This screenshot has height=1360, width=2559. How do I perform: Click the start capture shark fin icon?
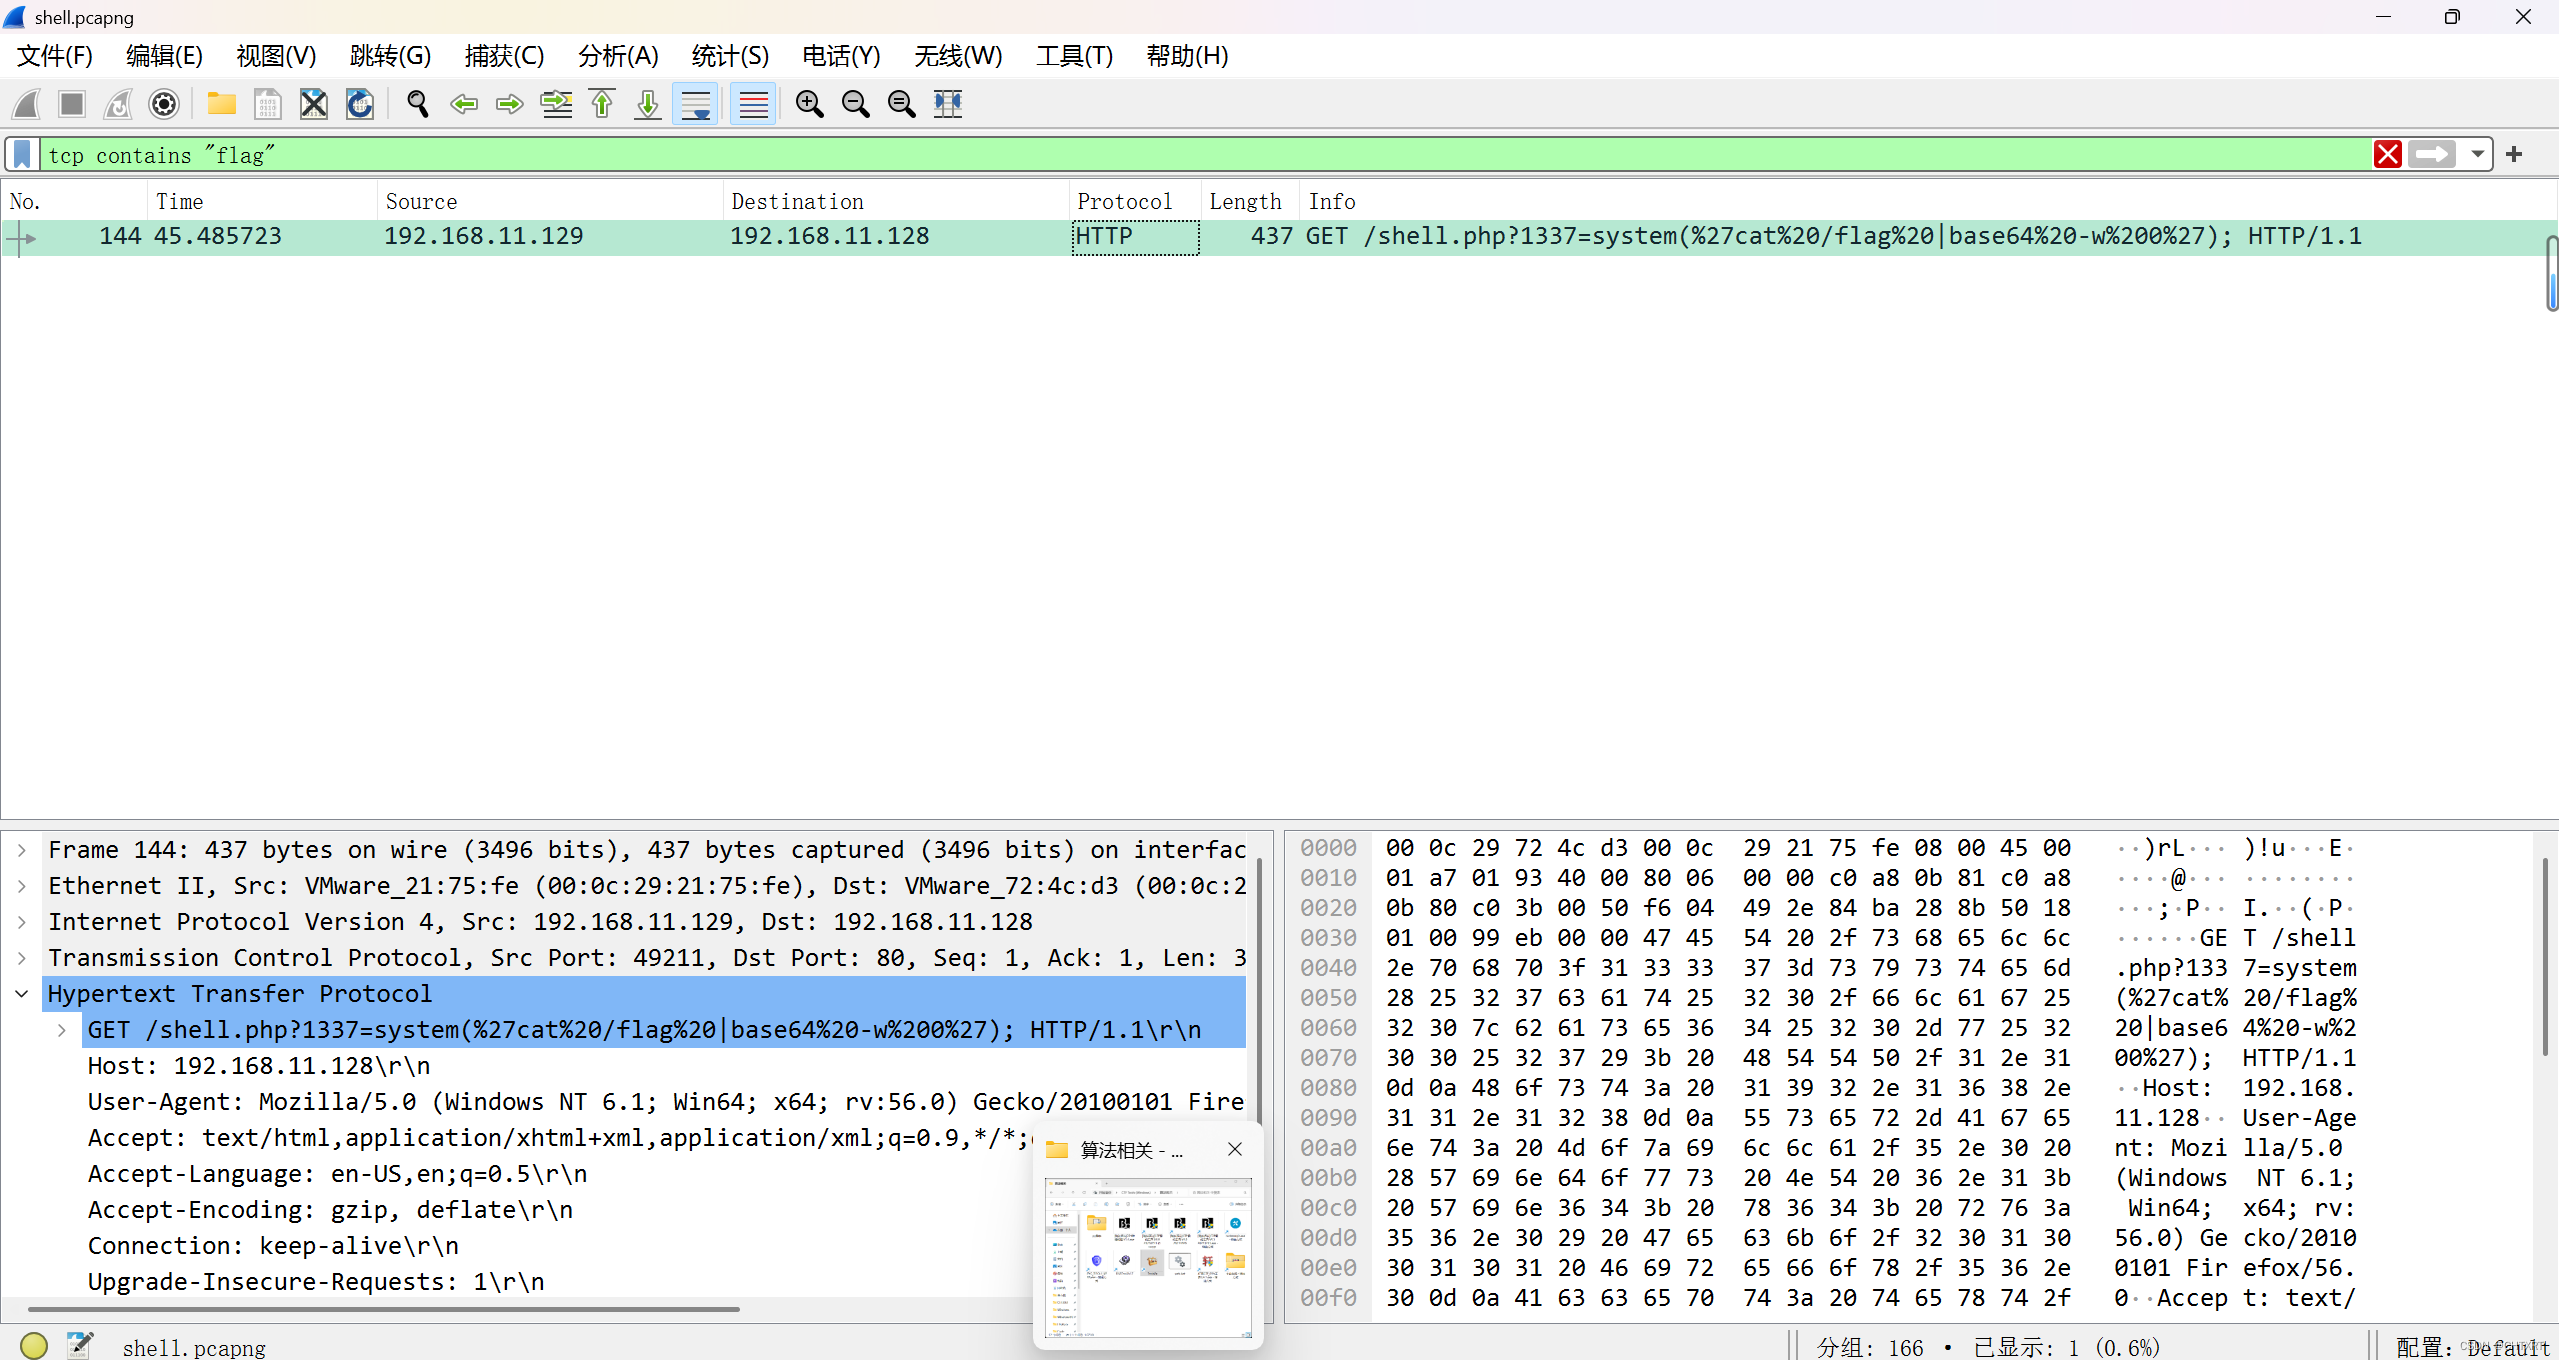point(27,104)
